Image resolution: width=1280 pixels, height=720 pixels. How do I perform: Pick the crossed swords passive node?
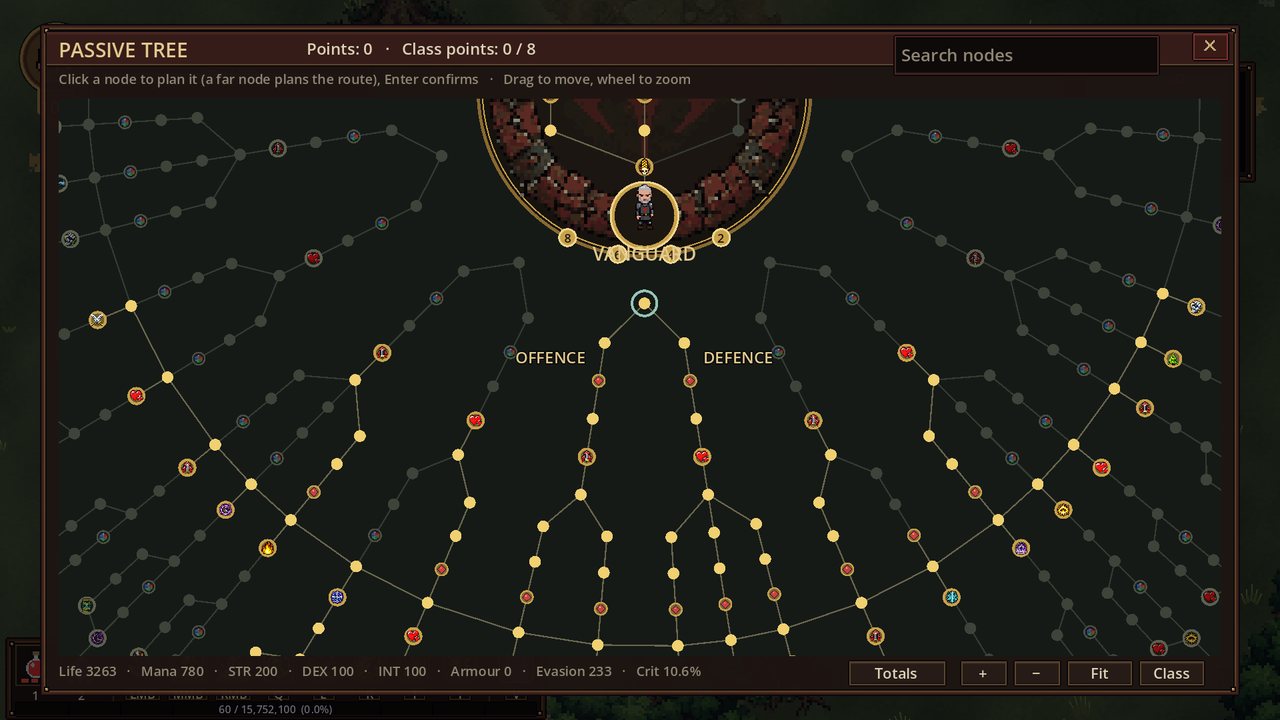(x=97, y=319)
